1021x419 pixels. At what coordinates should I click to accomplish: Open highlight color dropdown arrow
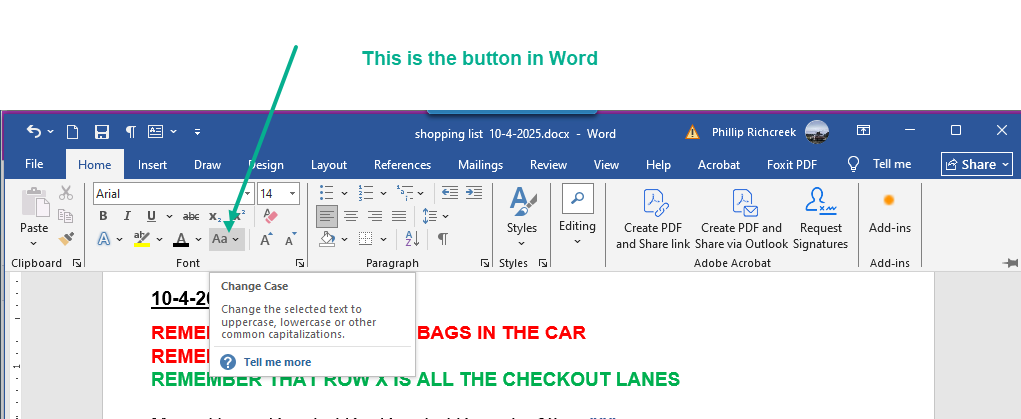pyautogui.click(x=160, y=239)
